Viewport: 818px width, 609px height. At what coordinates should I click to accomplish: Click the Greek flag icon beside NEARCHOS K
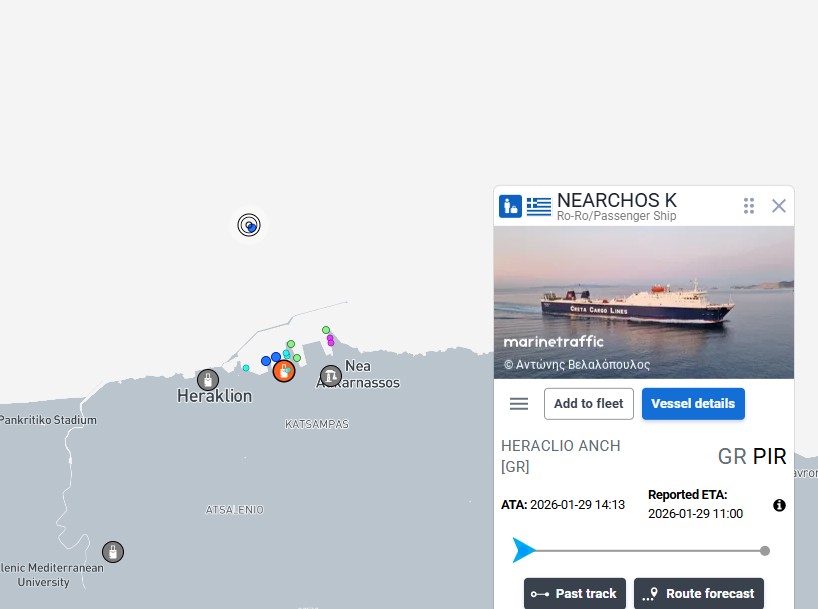(539, 206)
